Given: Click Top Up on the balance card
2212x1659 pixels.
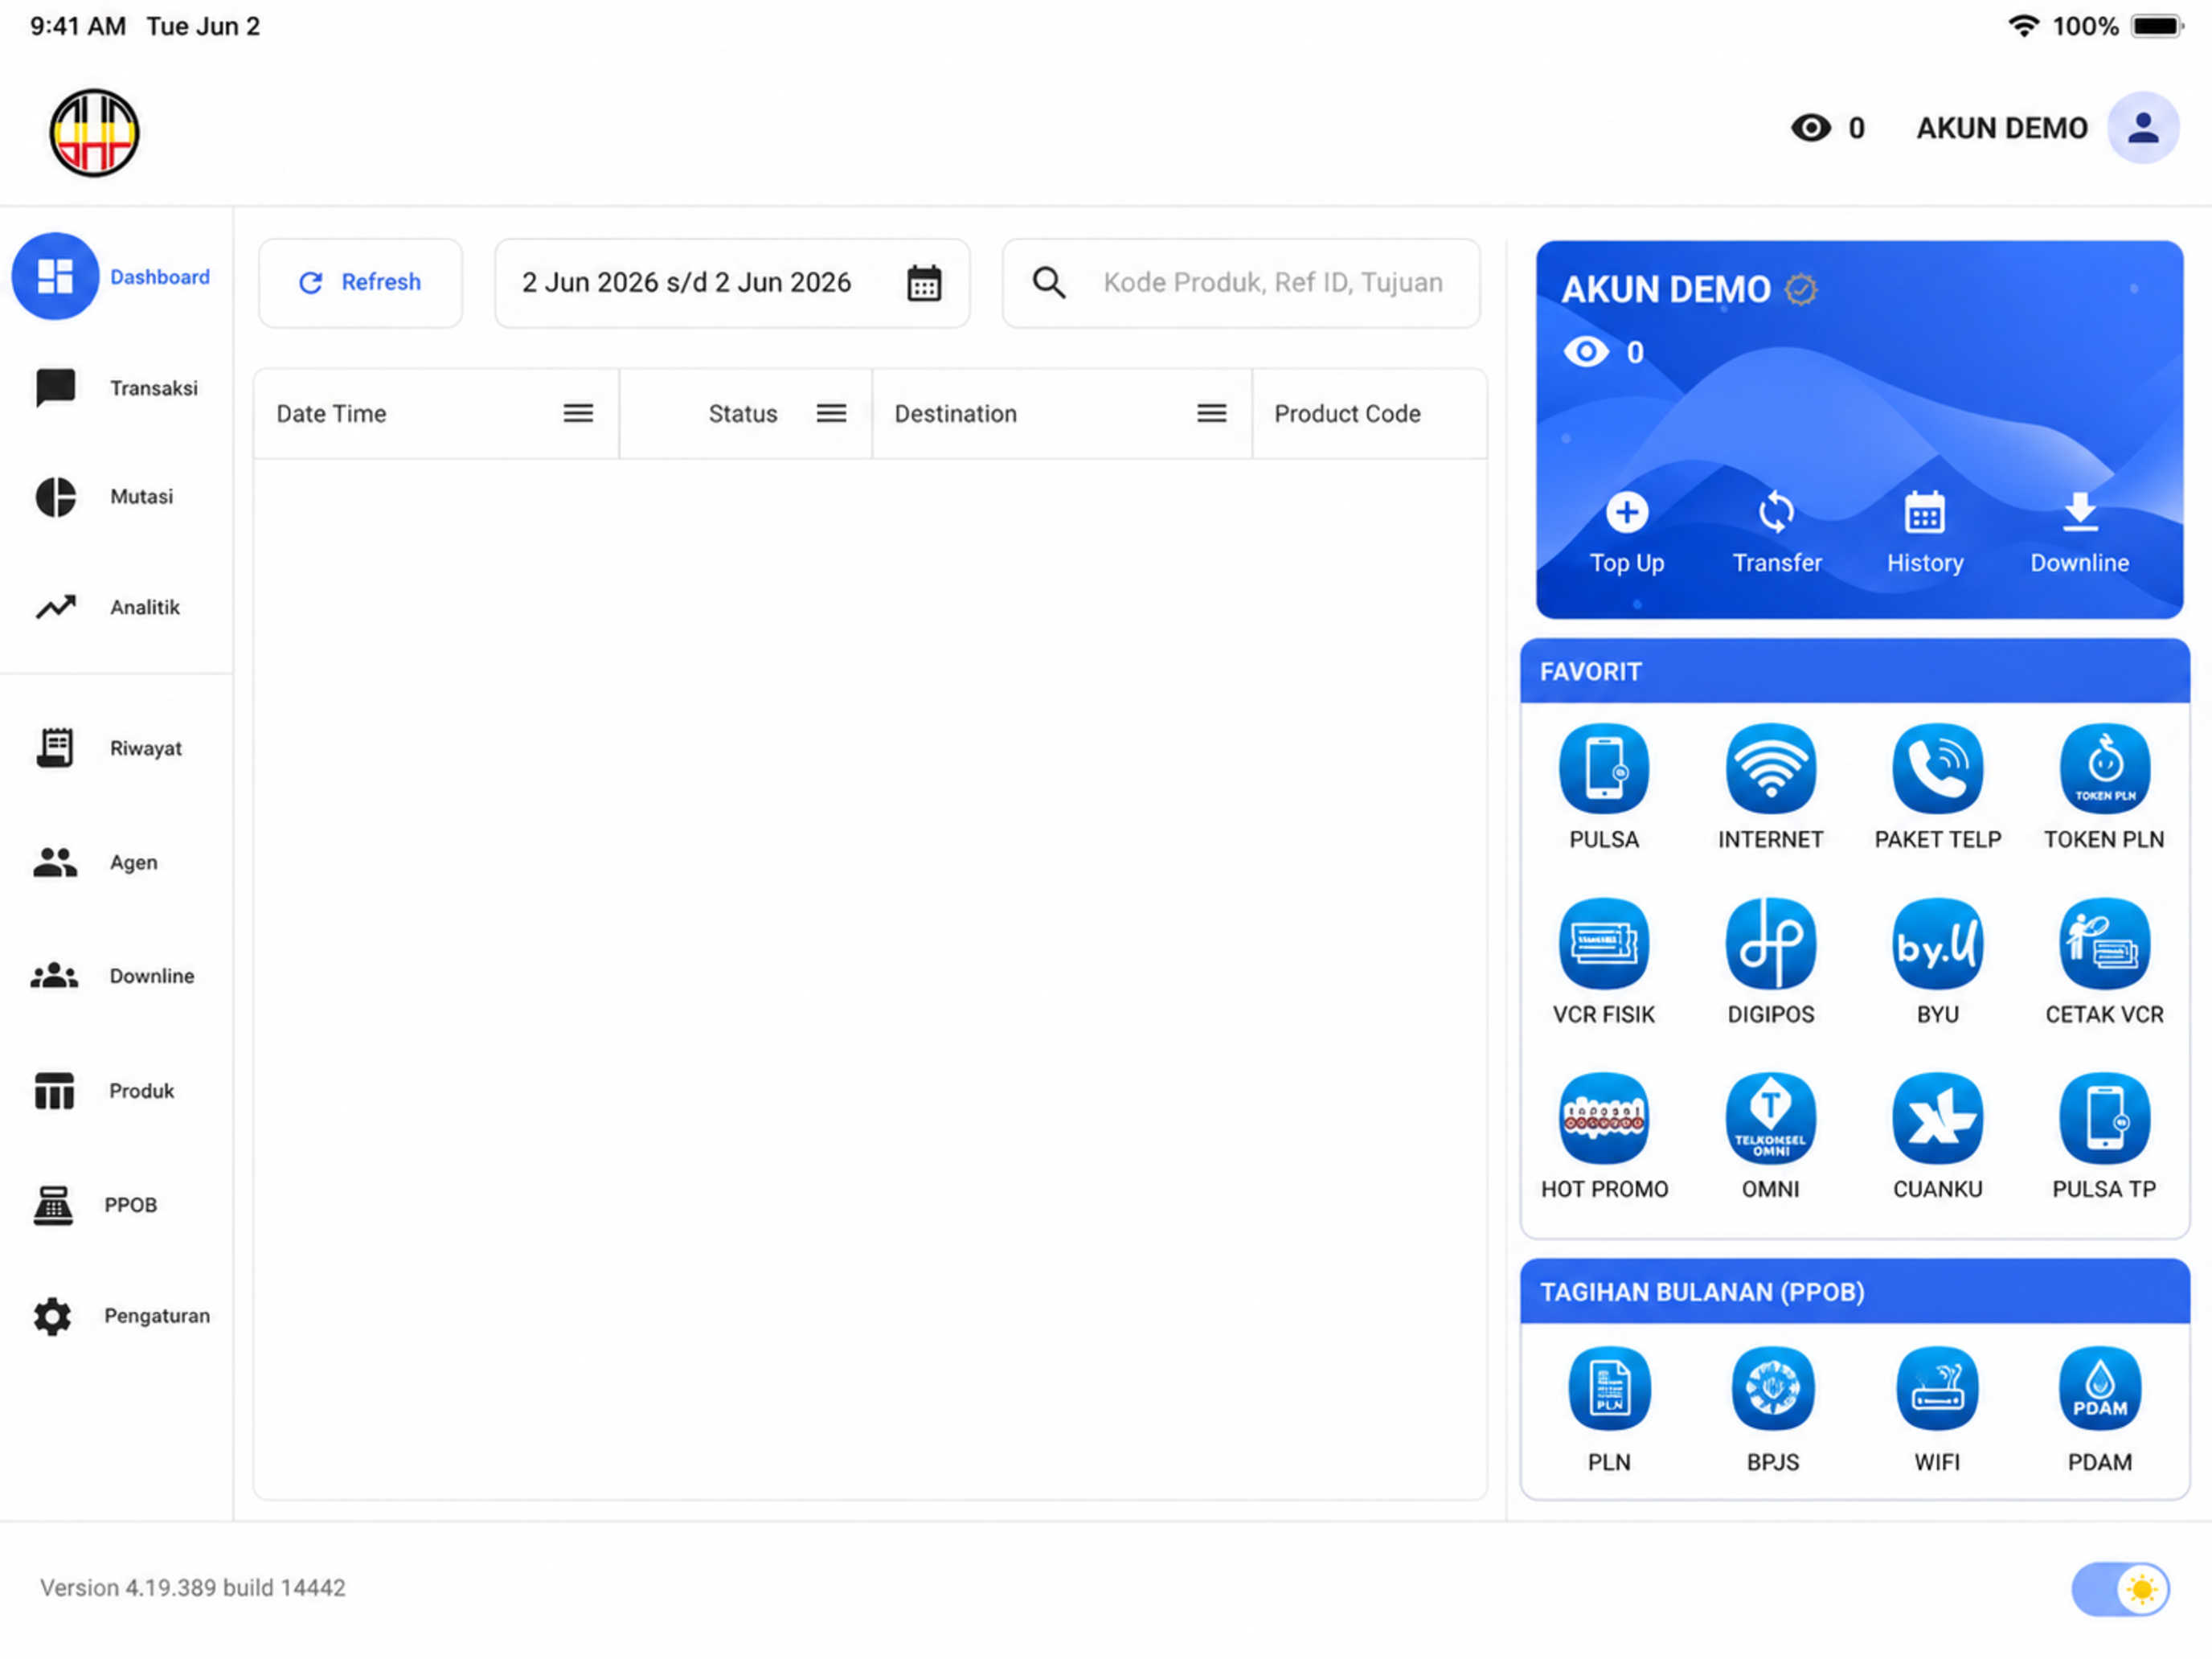Looking at the screenshot, I should tap(1627, 533).
